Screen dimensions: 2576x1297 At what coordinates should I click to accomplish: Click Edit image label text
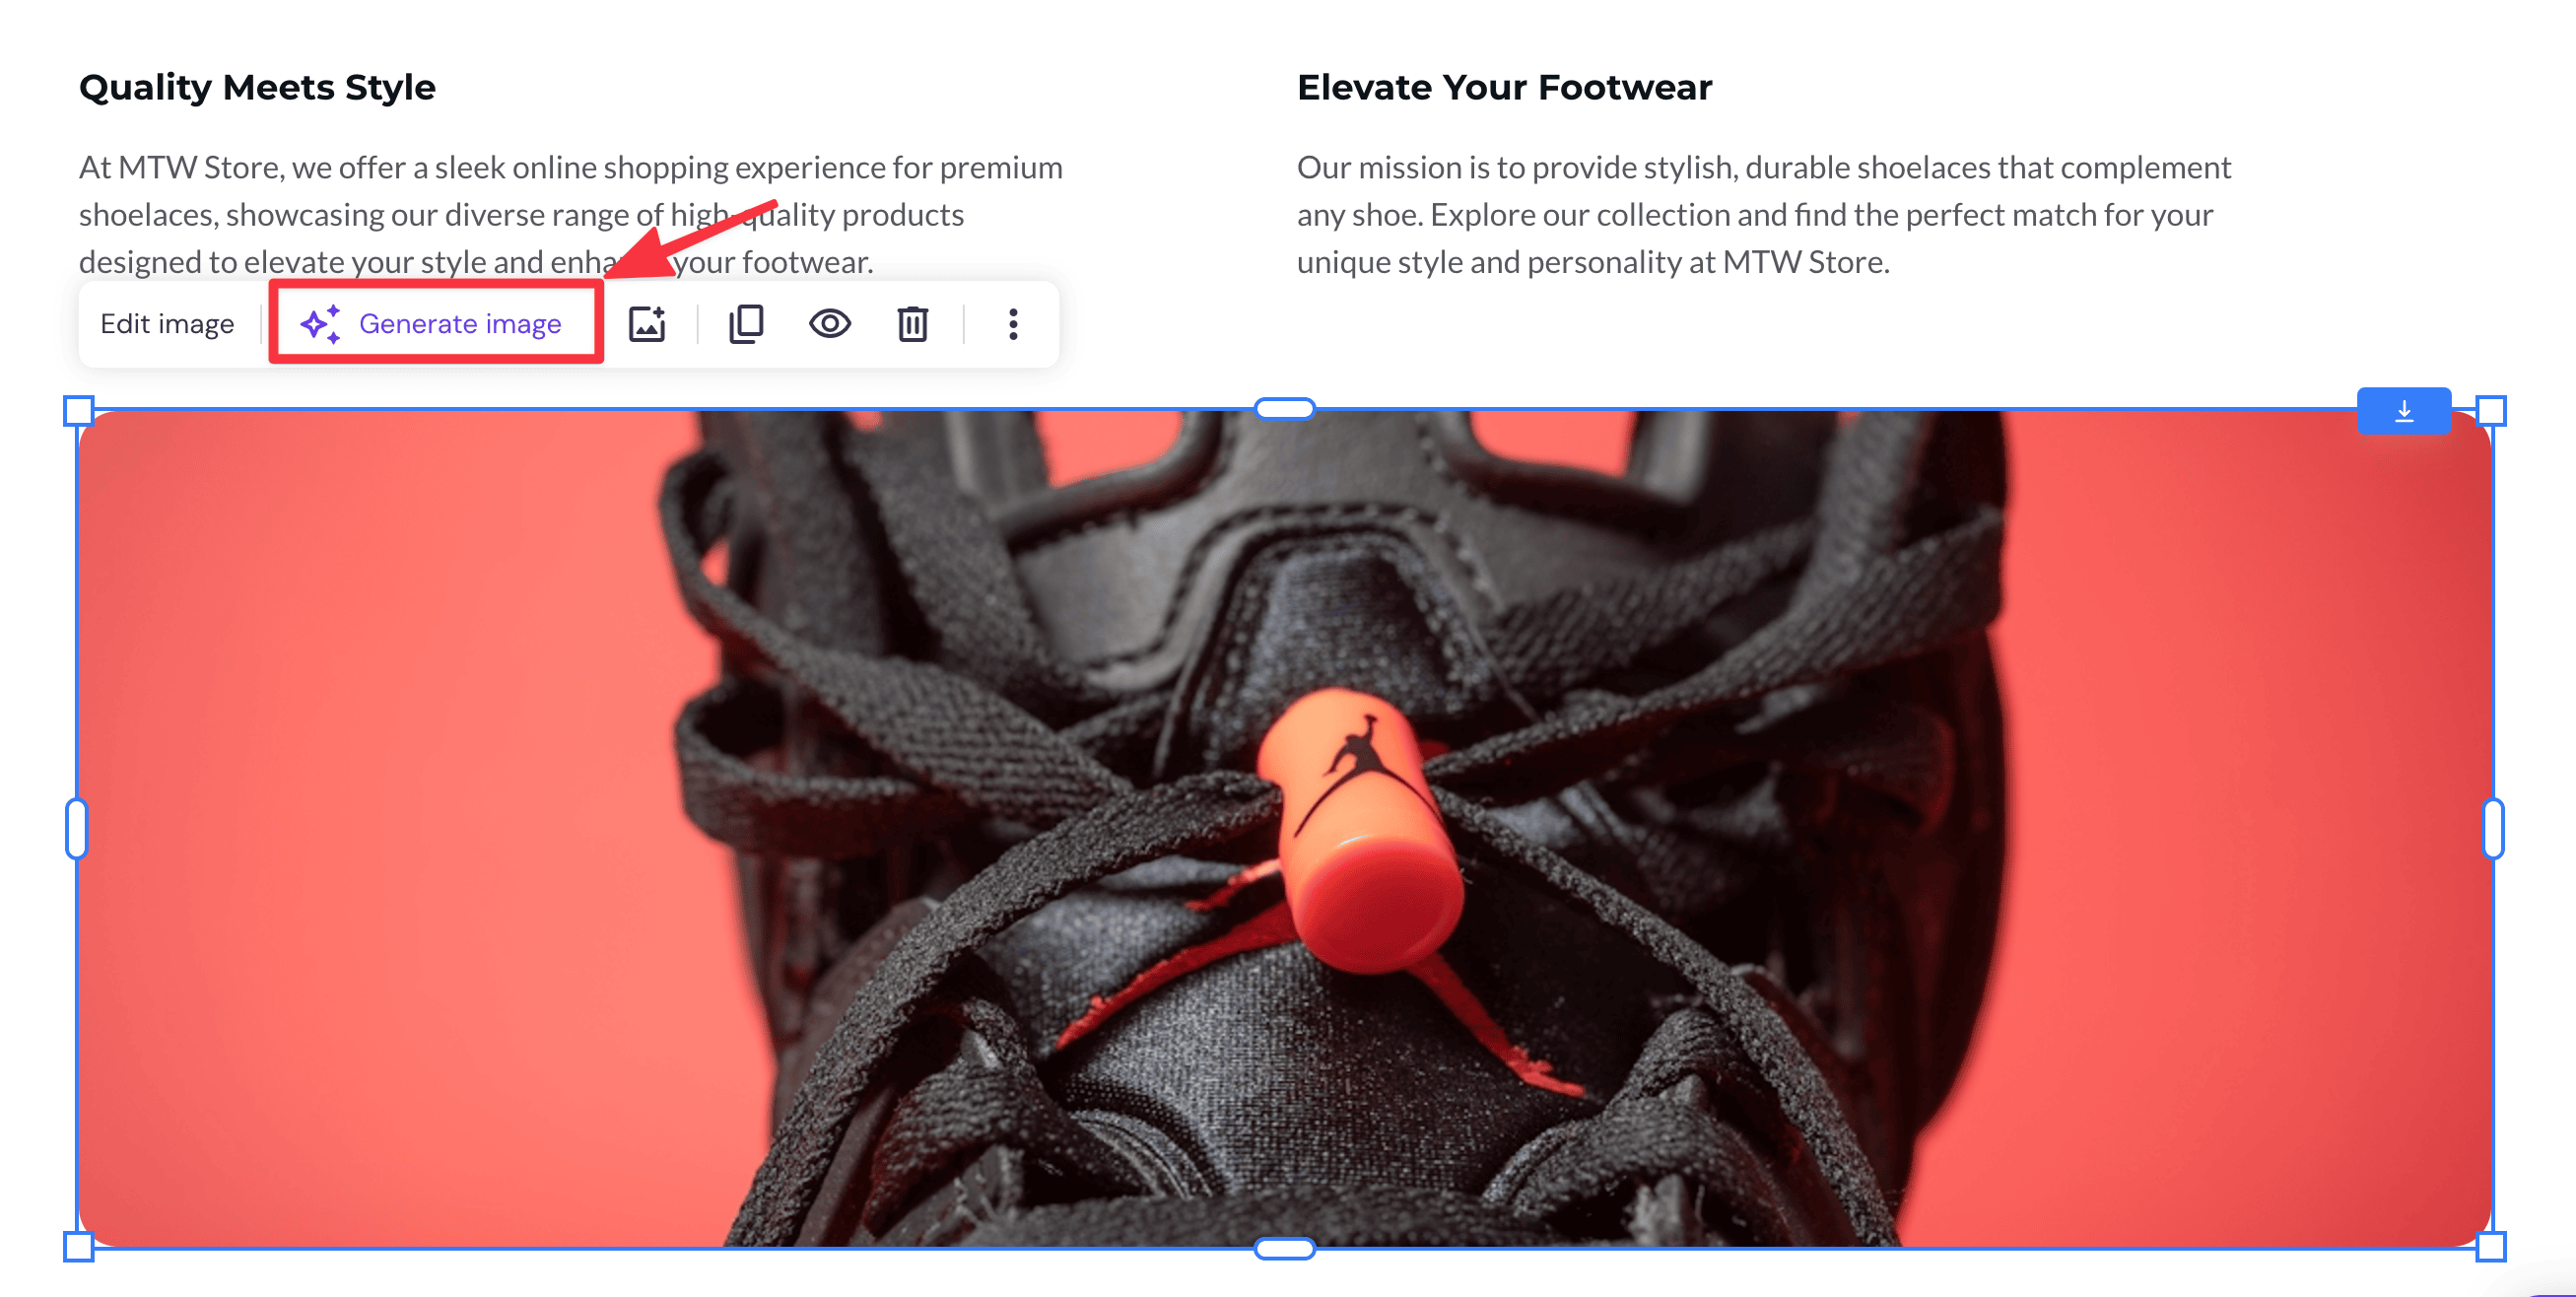[x=166, y=322]
